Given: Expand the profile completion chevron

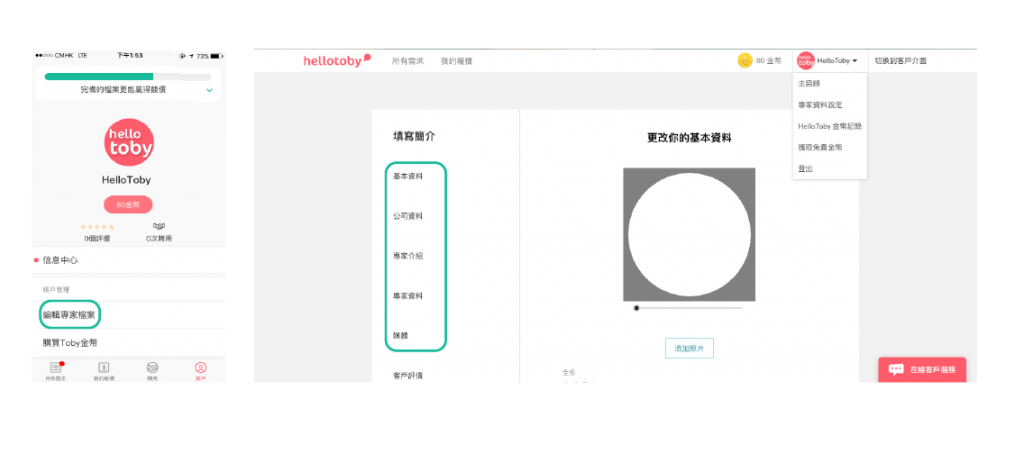Looking at the screenshot, I should 209,90.
